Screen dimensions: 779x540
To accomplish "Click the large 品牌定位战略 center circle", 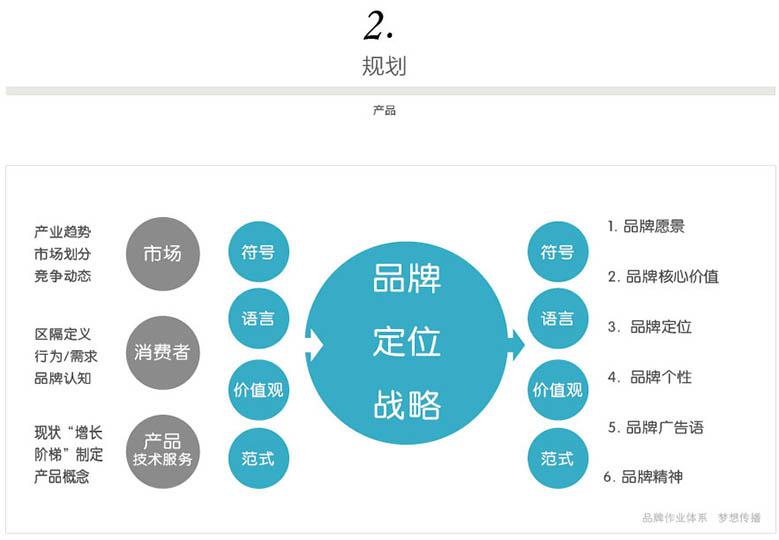I will (x=406, y=340).
